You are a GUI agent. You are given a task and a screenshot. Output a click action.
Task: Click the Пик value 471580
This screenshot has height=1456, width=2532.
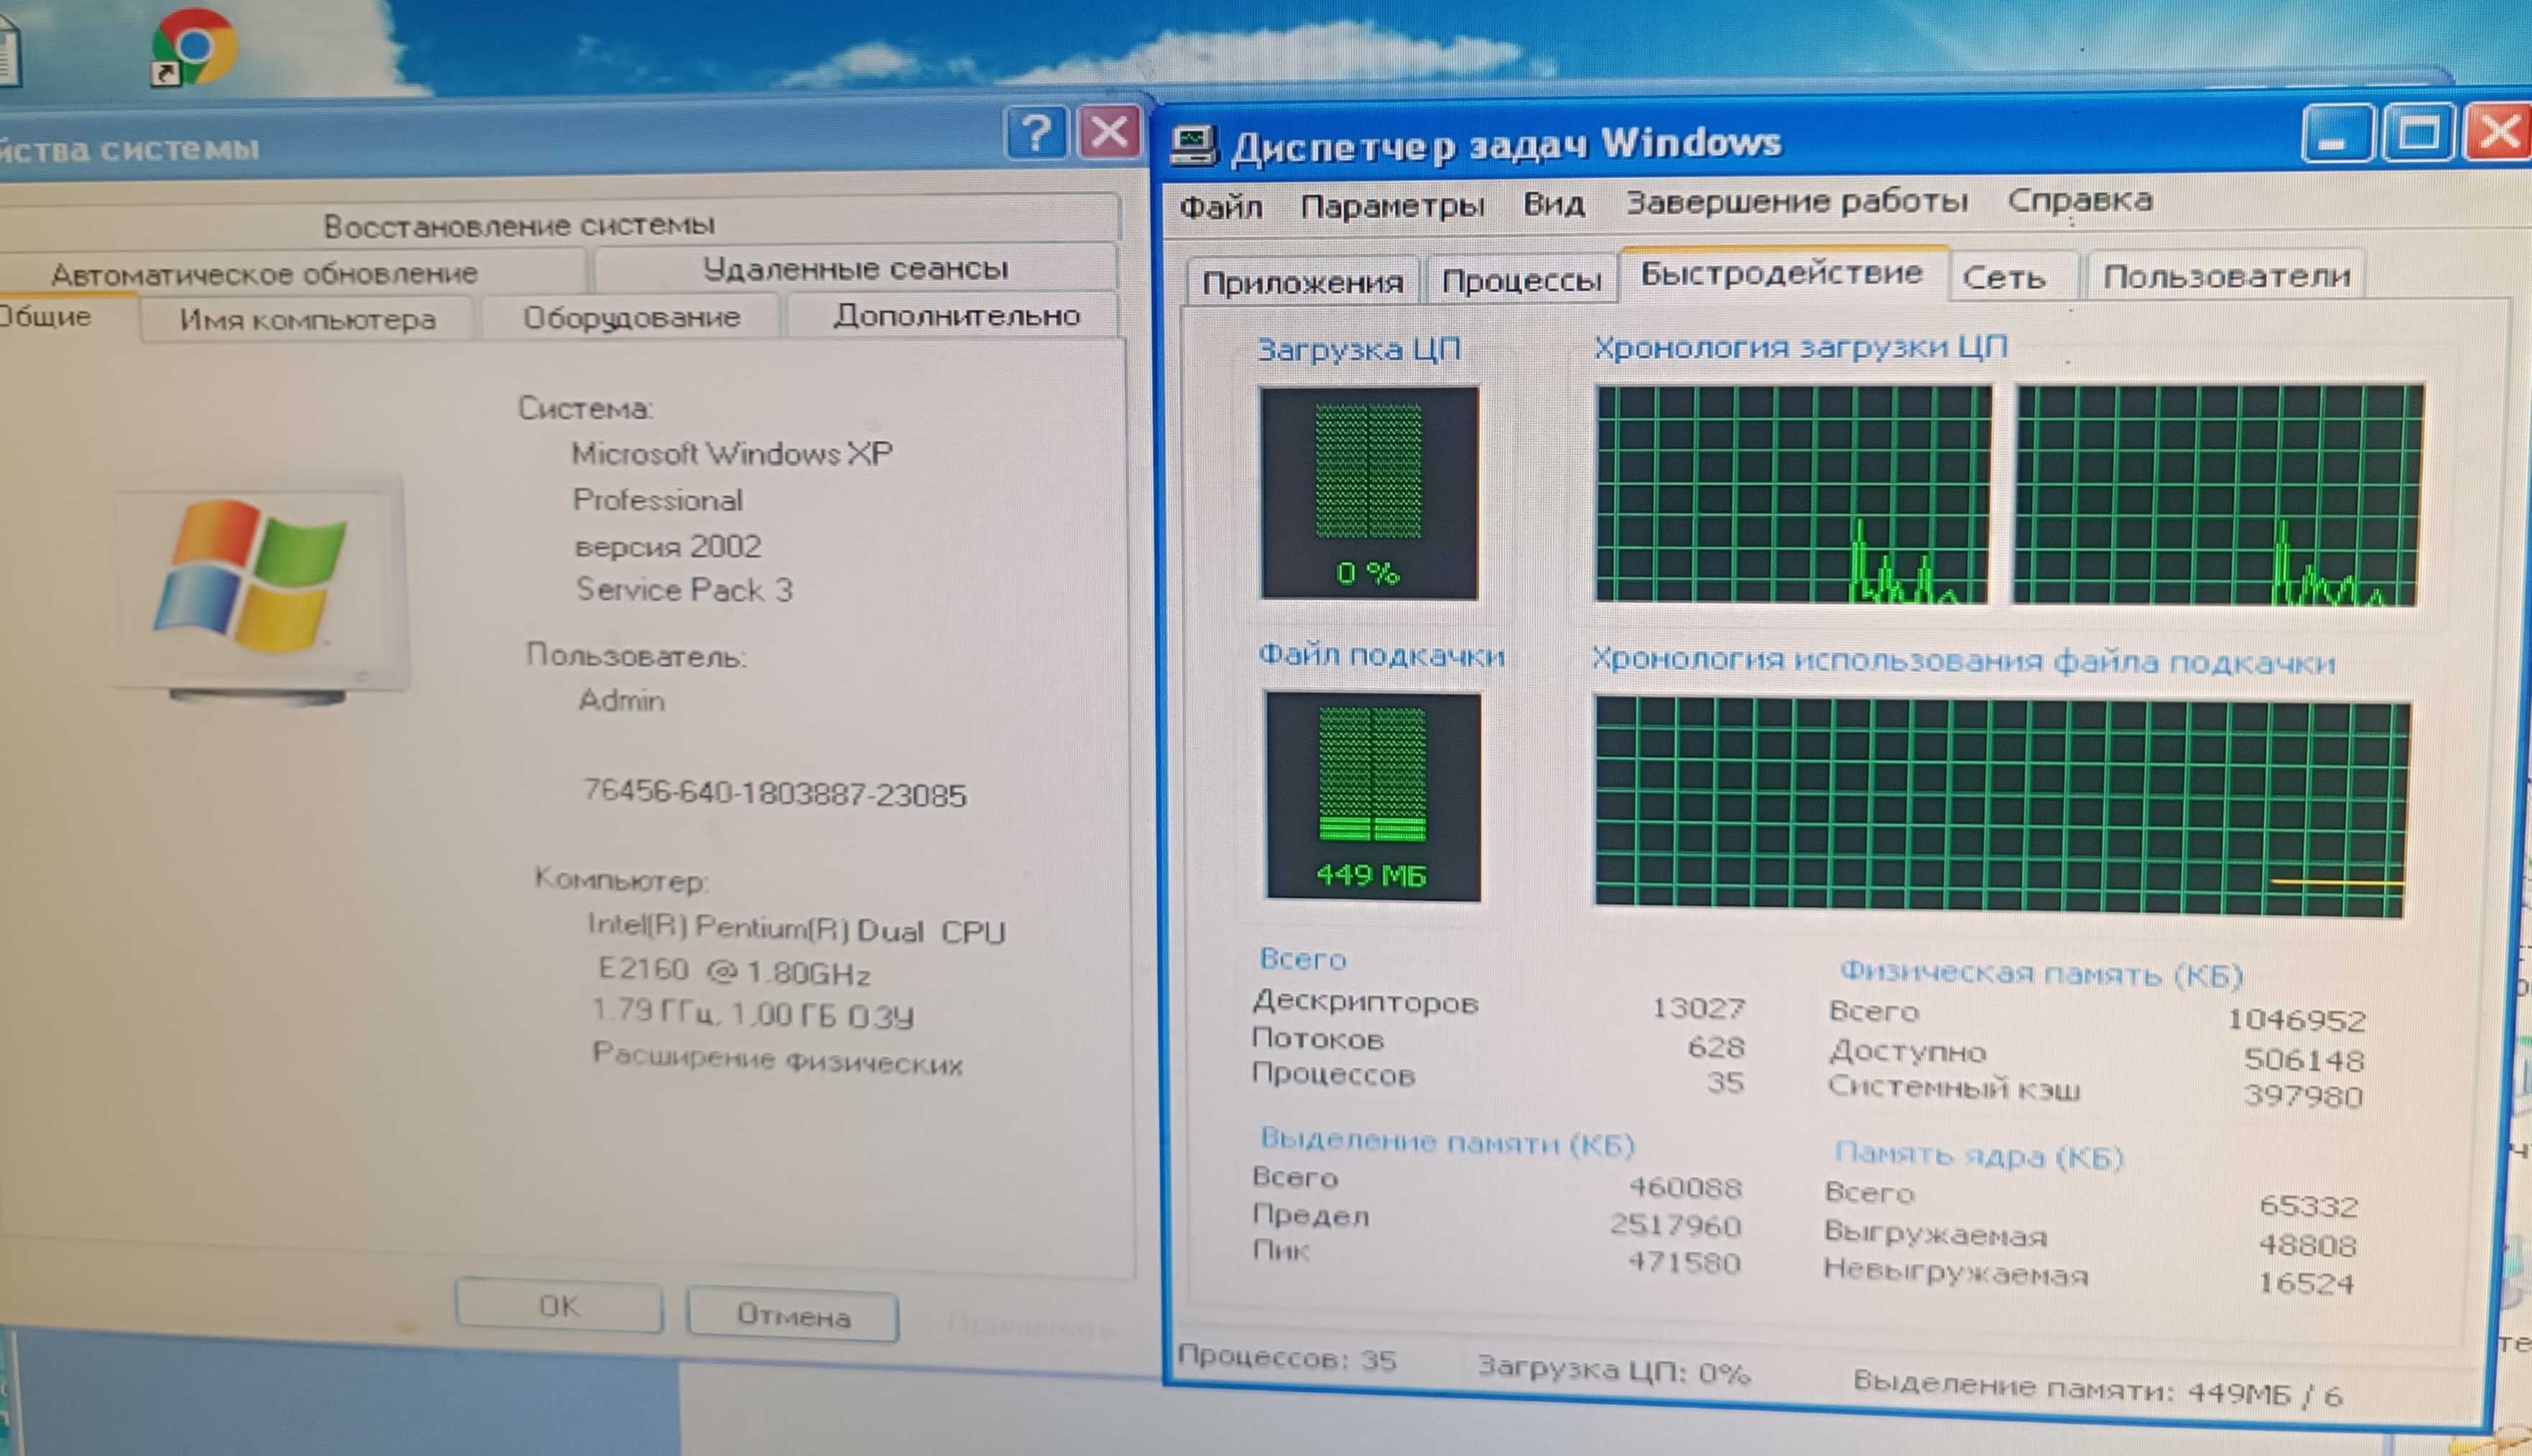point(1684,1262)
